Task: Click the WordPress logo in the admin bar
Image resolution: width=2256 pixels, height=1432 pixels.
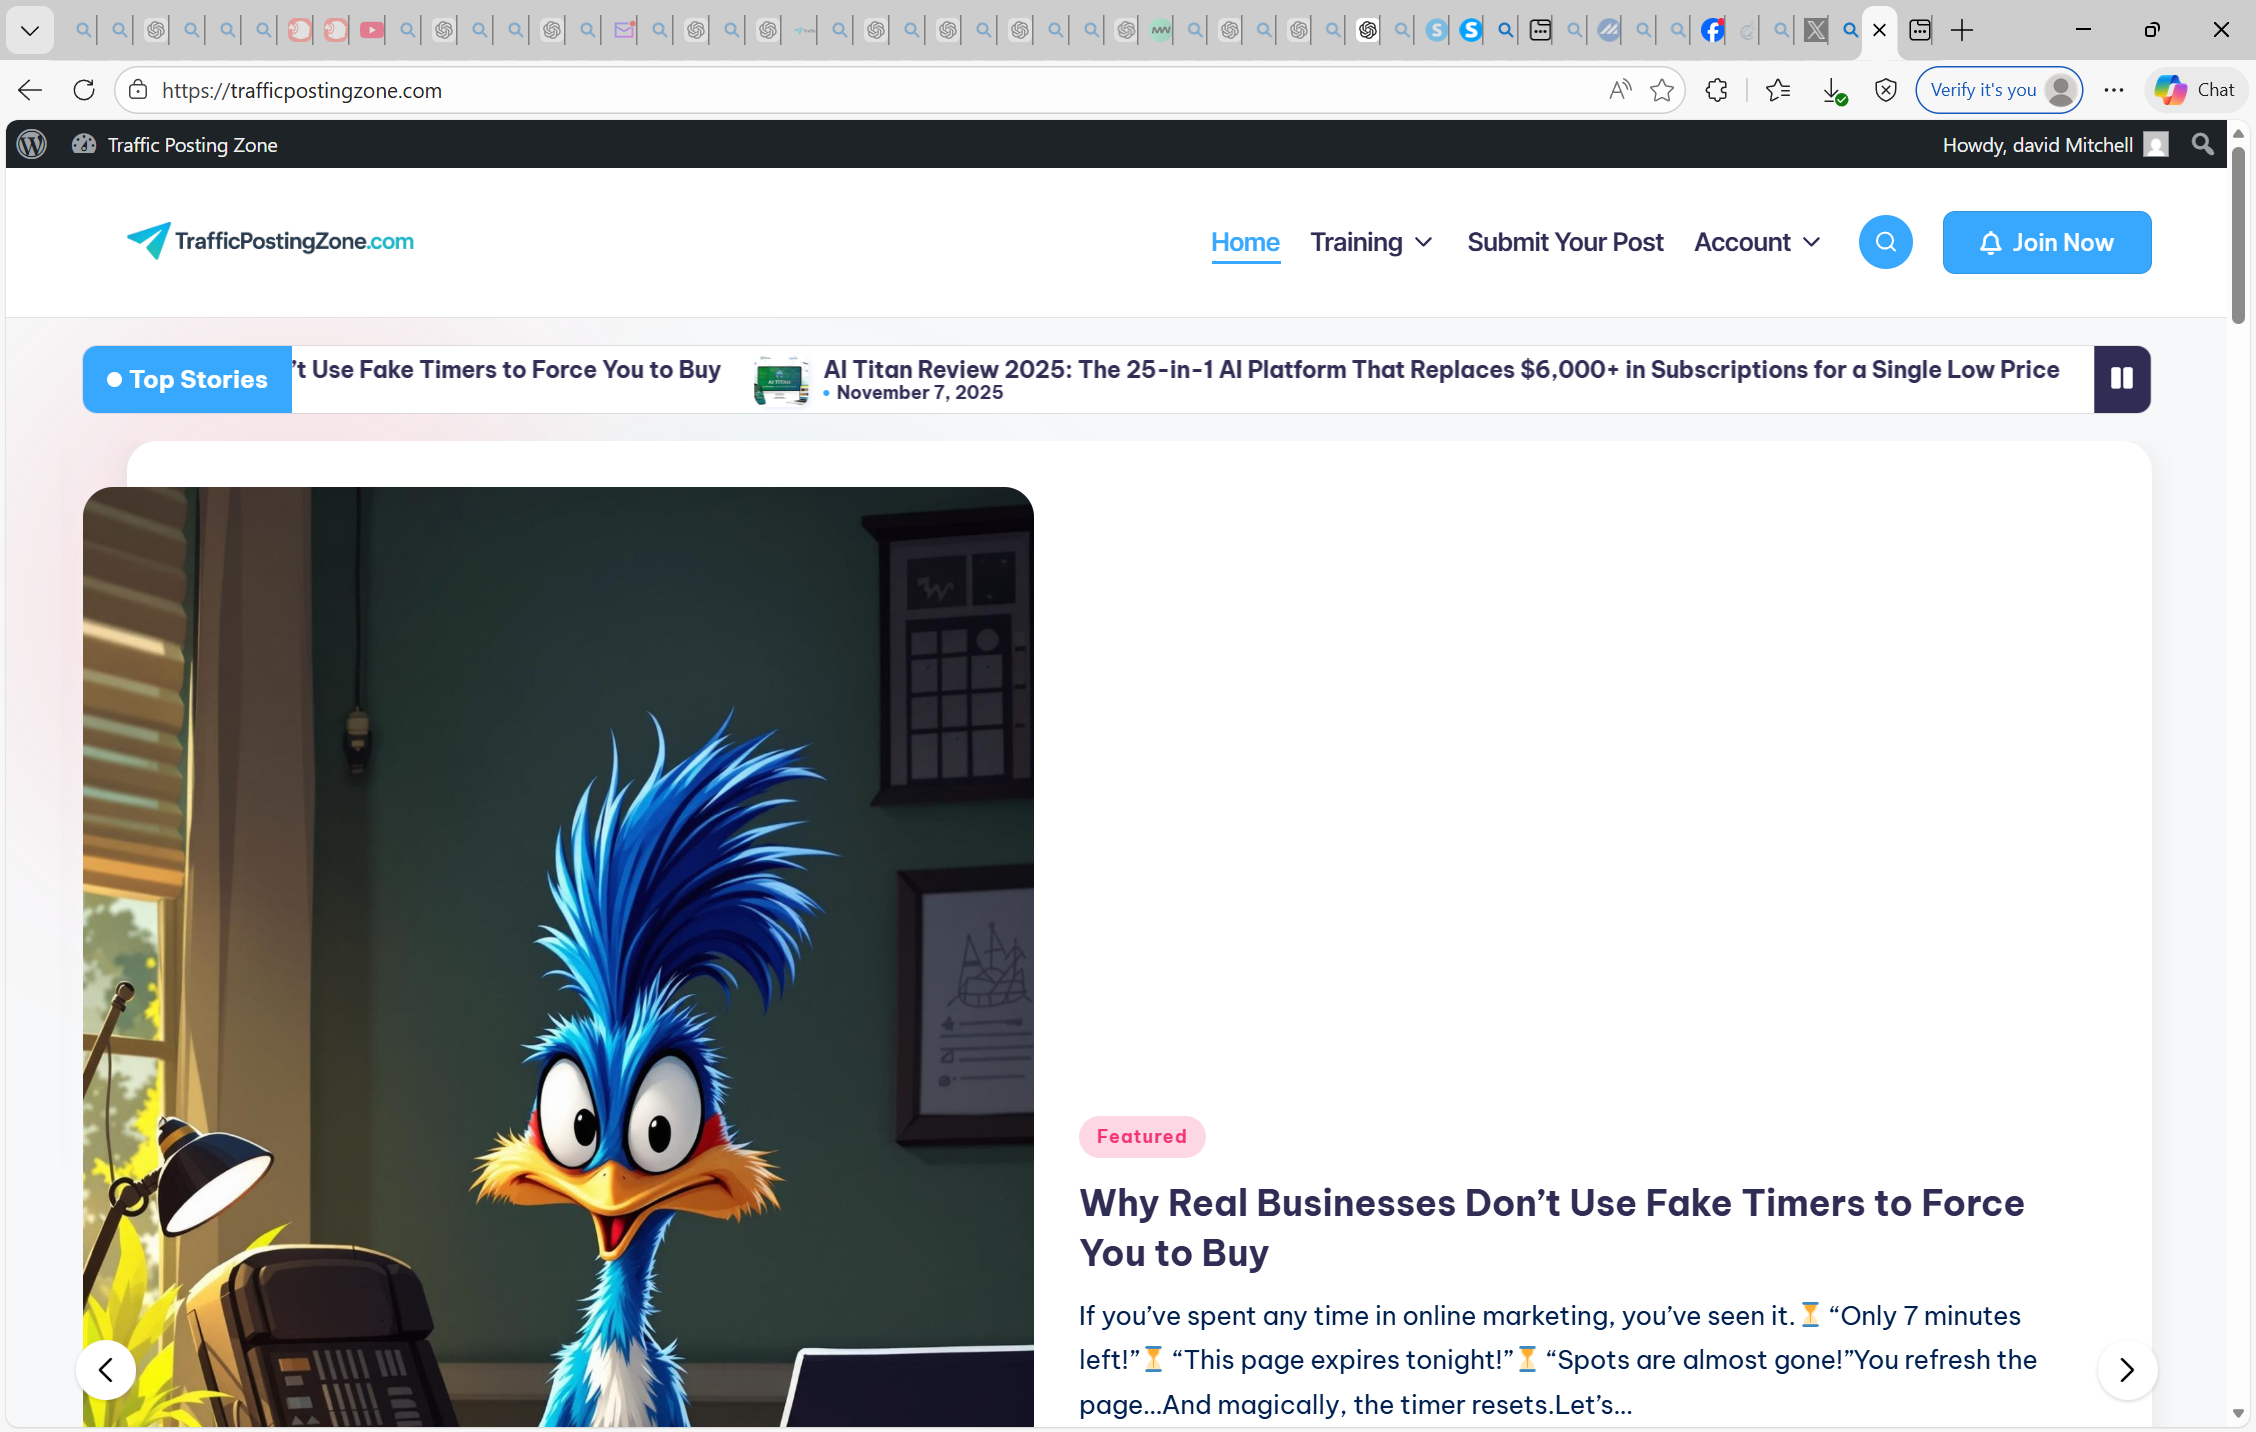Action: [31, 144]
